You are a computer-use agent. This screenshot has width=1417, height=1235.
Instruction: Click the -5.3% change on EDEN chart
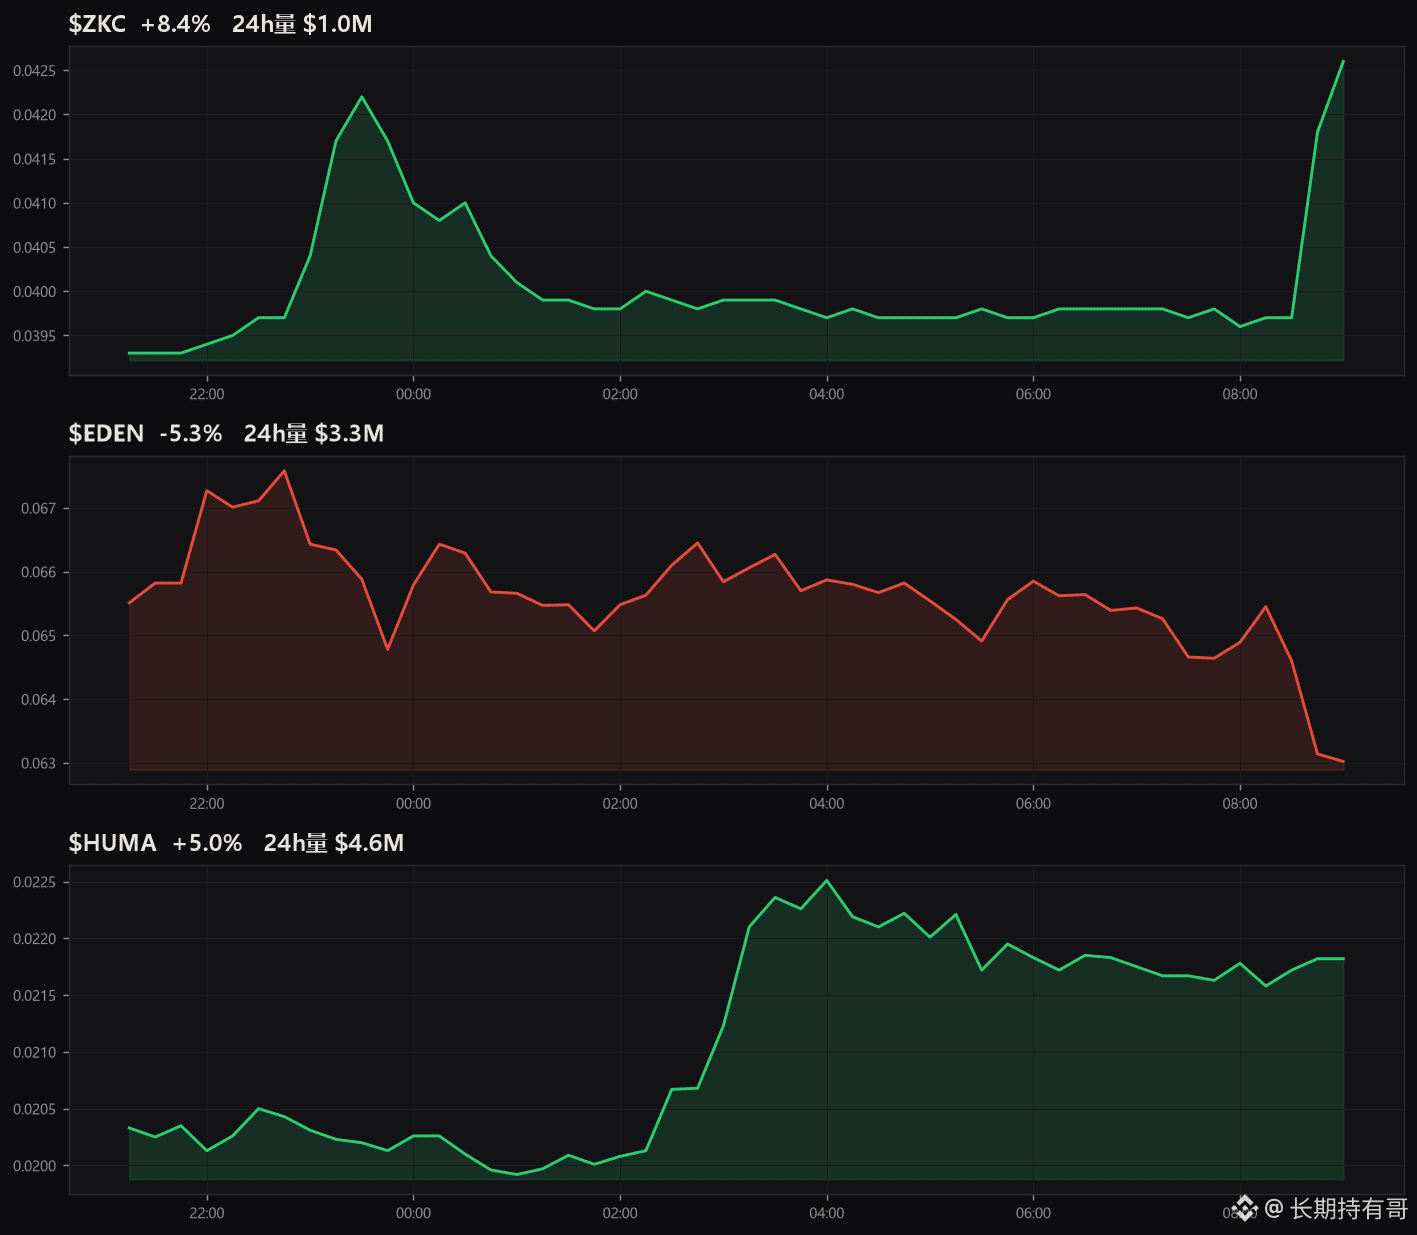tap(191, 433)
